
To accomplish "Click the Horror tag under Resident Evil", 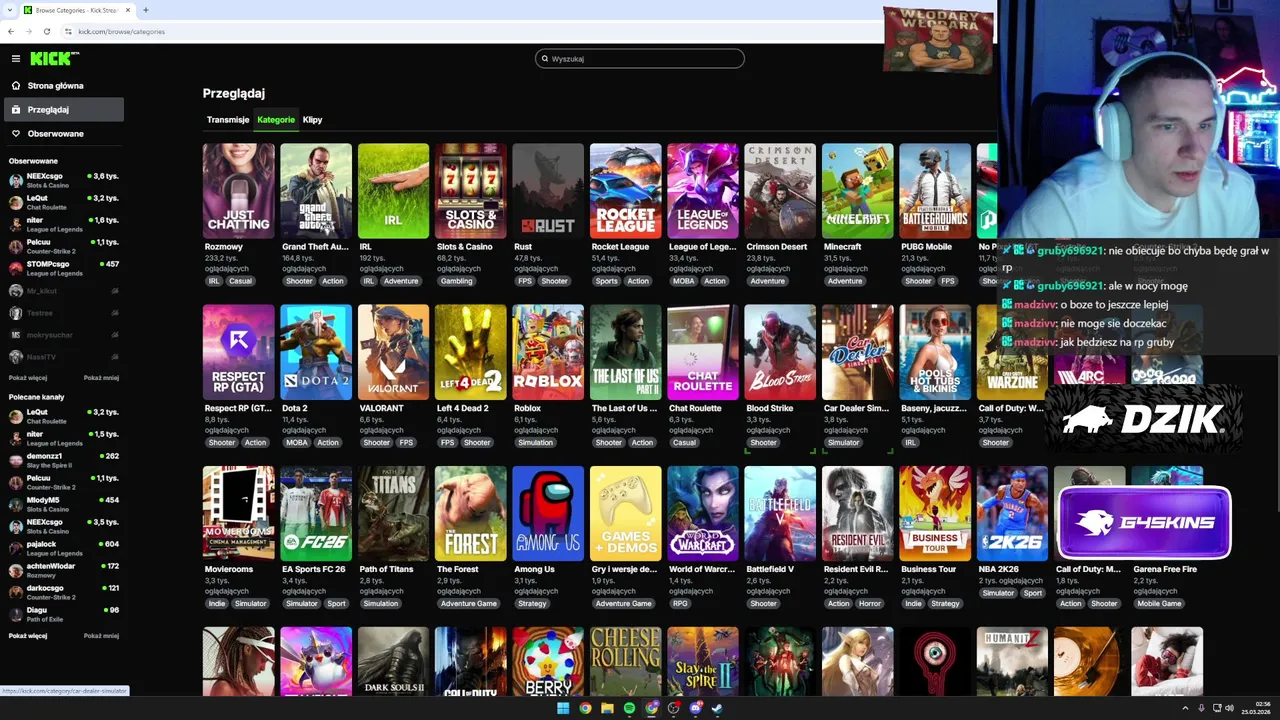I will click(869, 604).
